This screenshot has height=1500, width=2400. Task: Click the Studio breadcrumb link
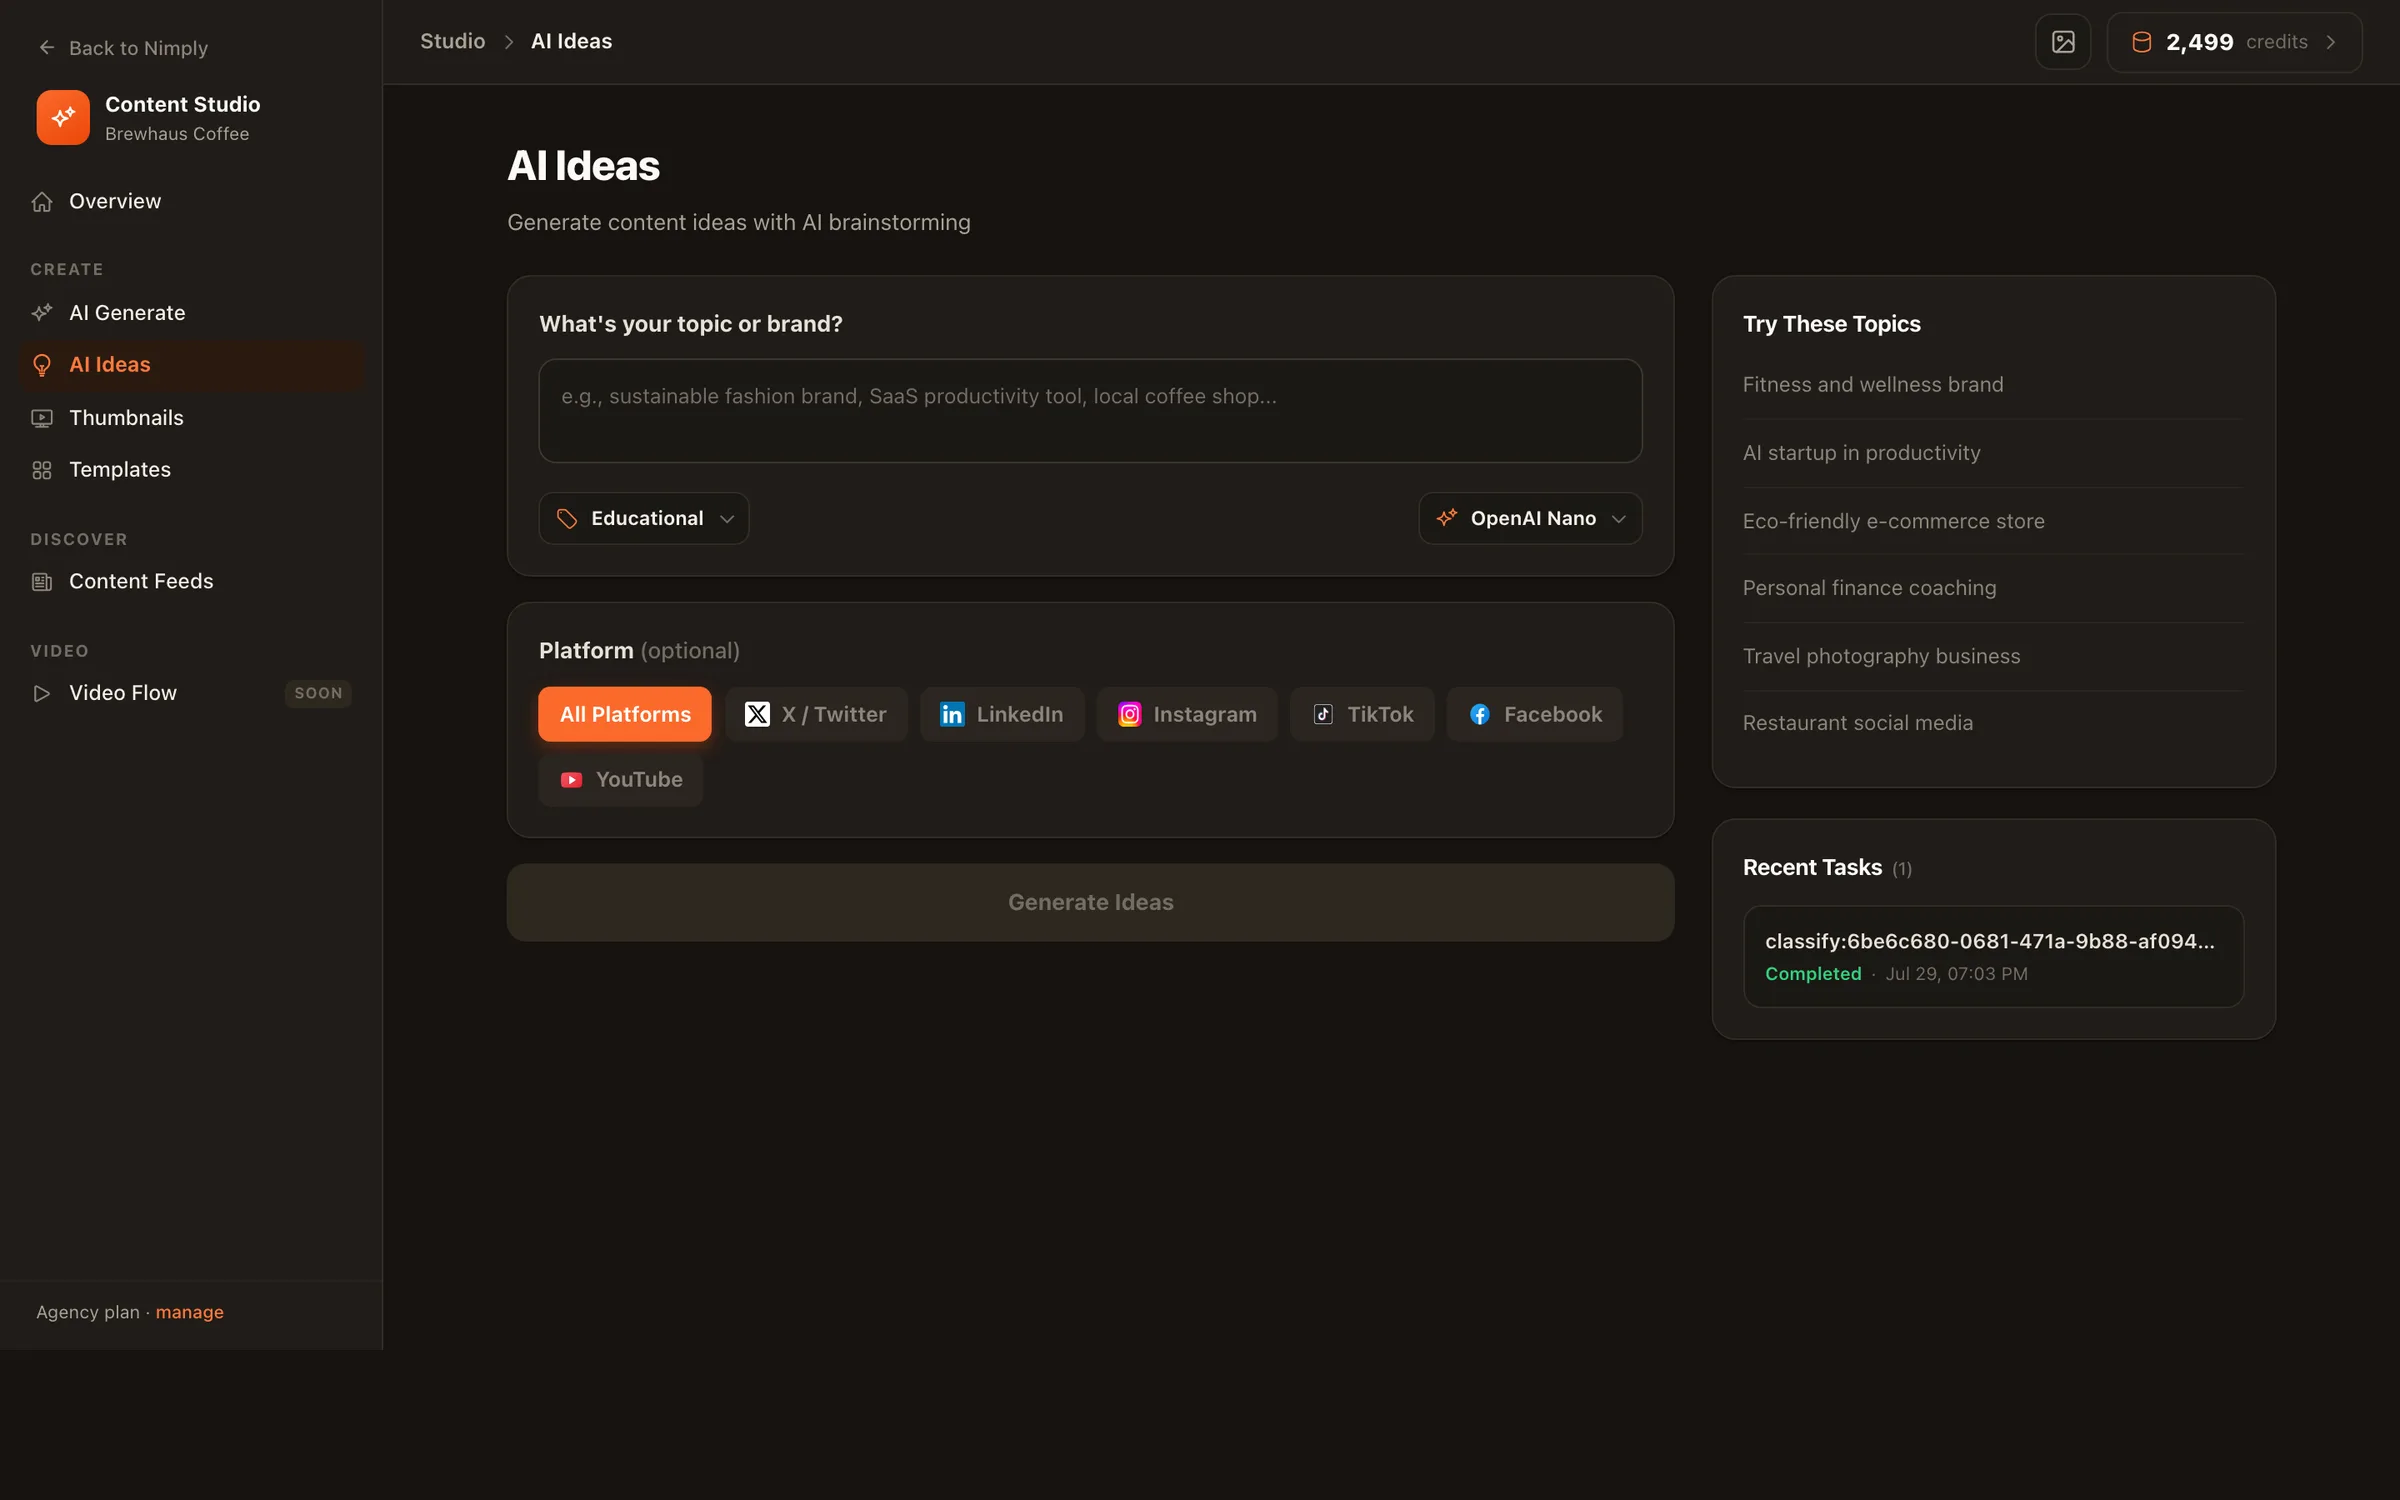point(452,41)
